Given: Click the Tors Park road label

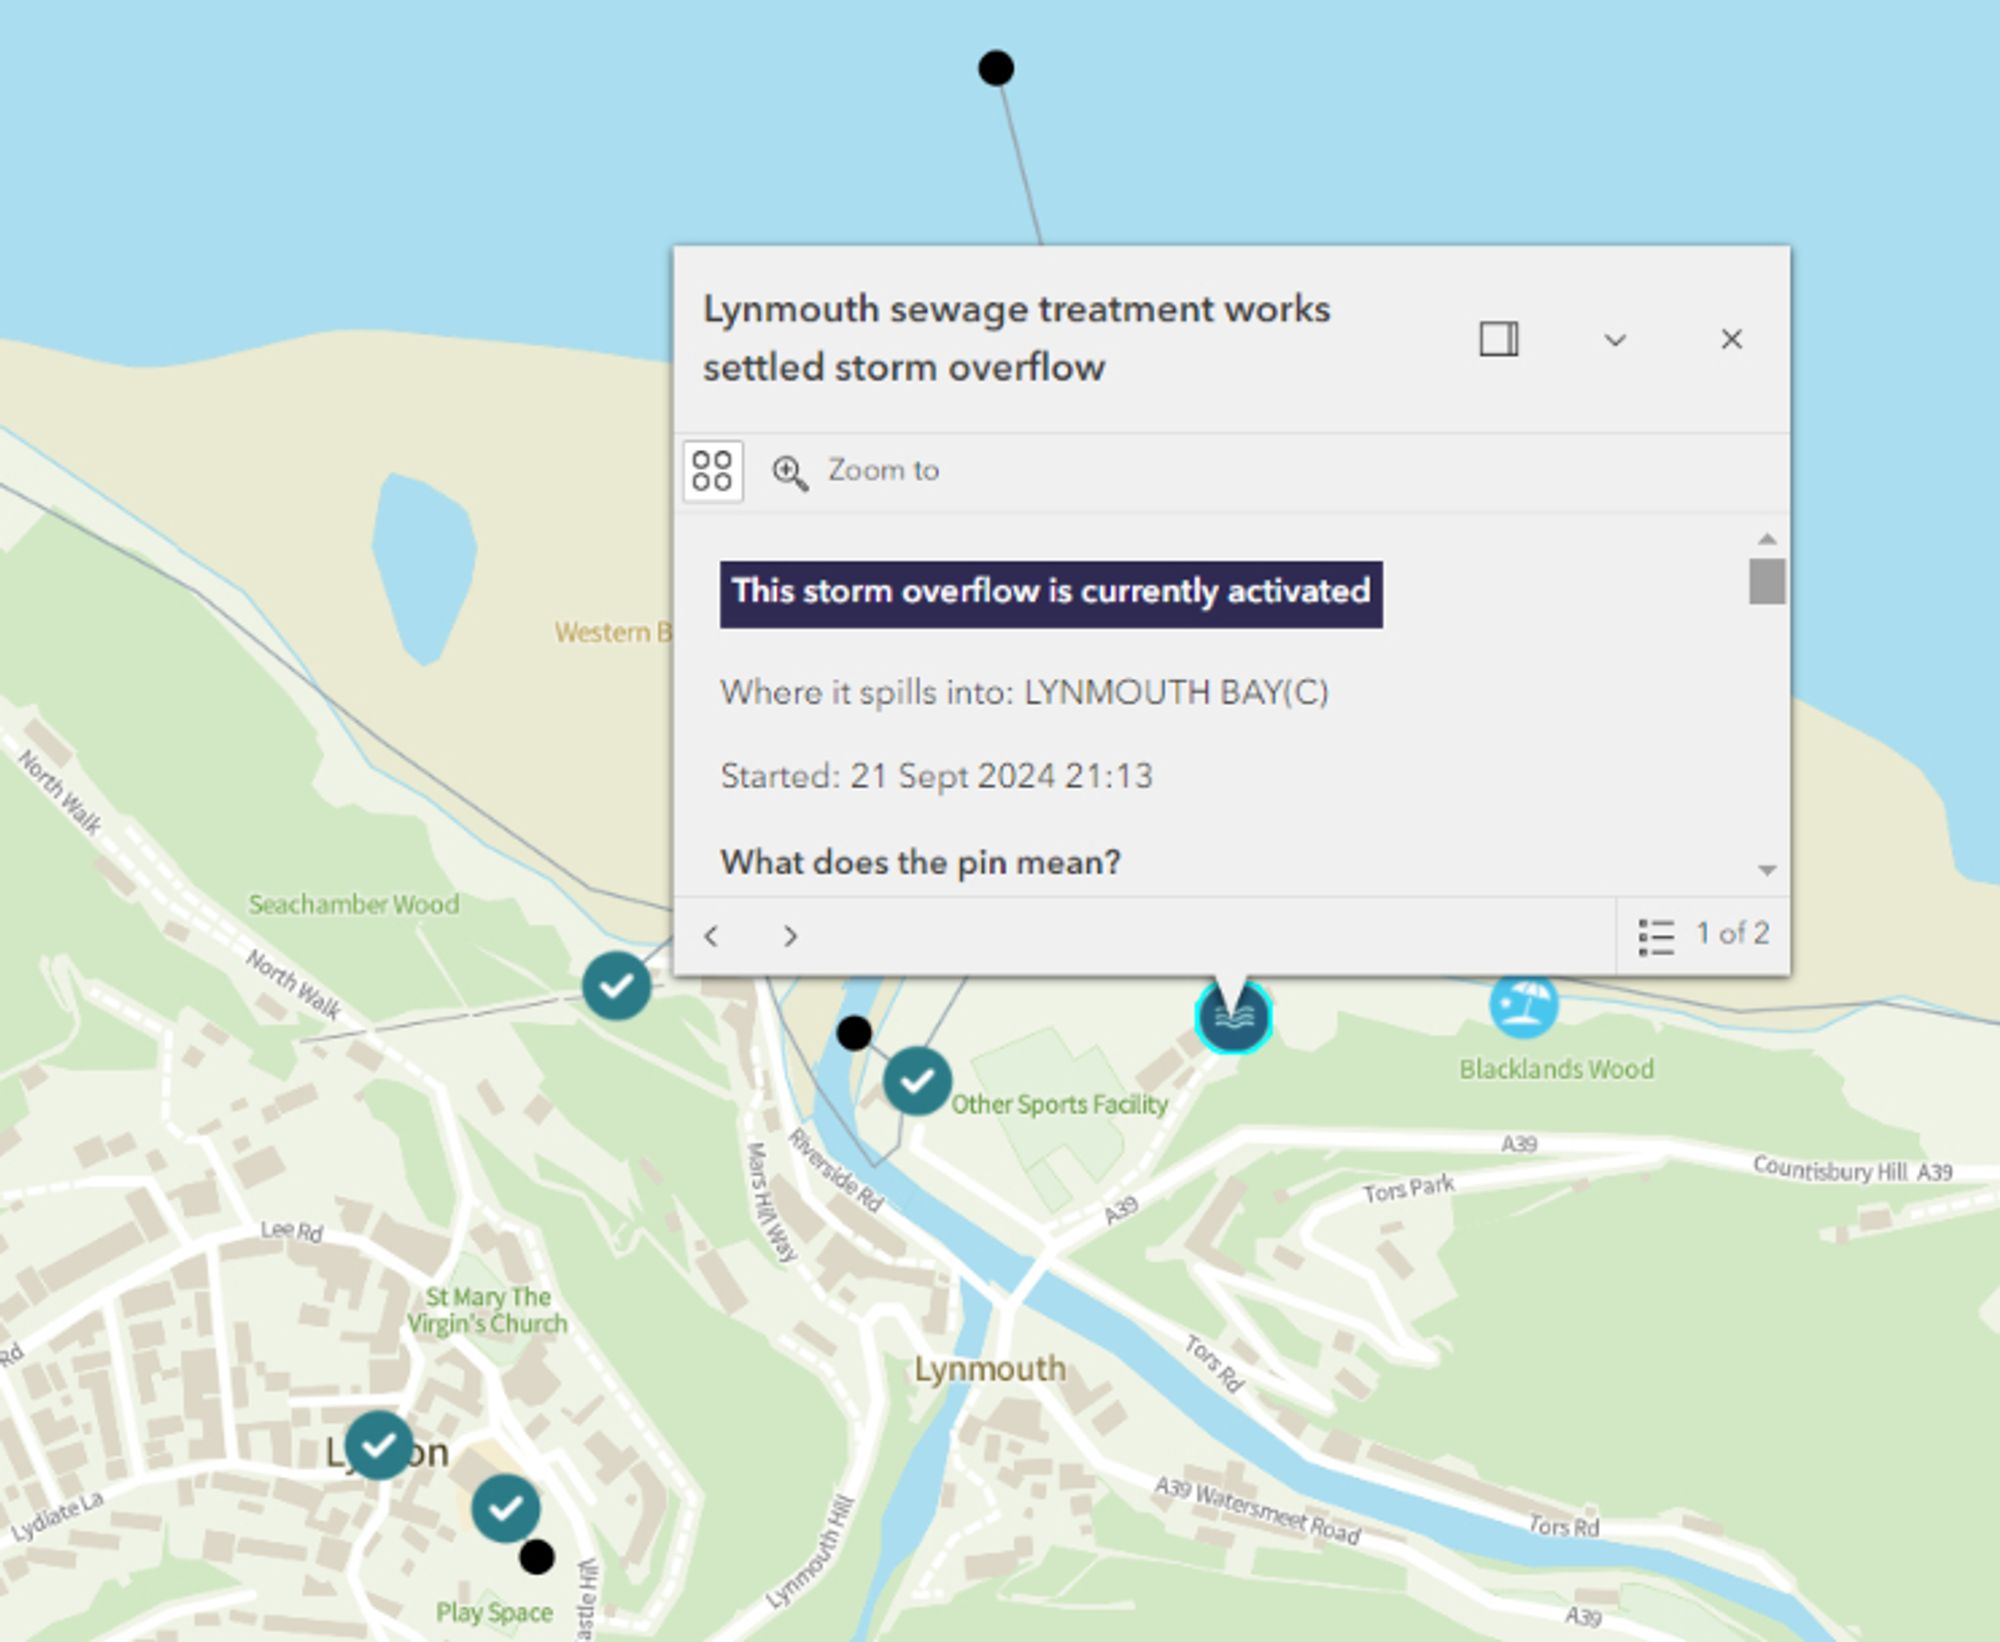Looking at the screenshot, I should [1409, 1189].
